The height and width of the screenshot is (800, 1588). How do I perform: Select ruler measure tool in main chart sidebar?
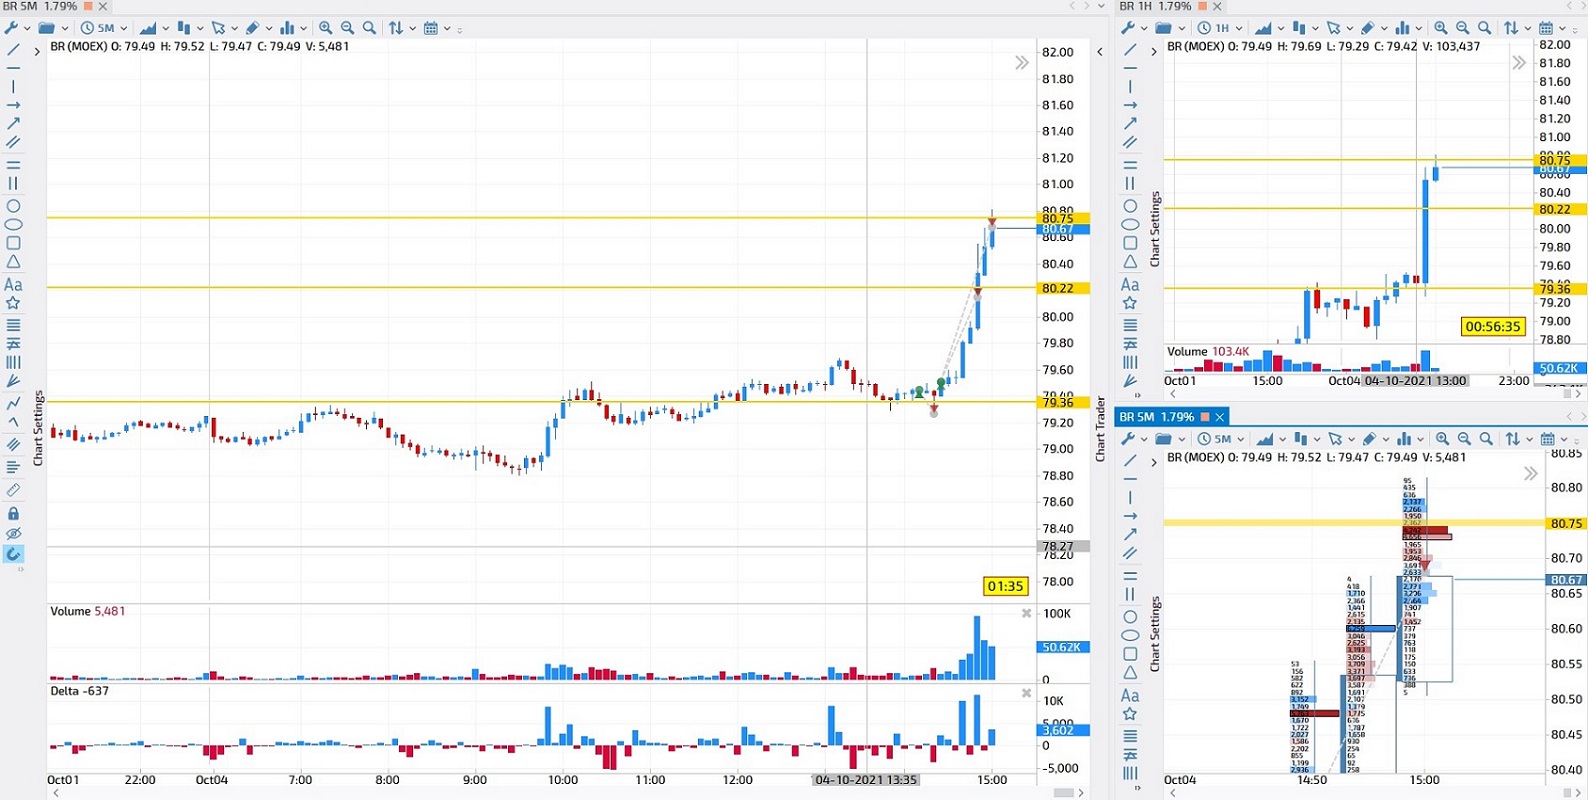(x=13, y=490)
